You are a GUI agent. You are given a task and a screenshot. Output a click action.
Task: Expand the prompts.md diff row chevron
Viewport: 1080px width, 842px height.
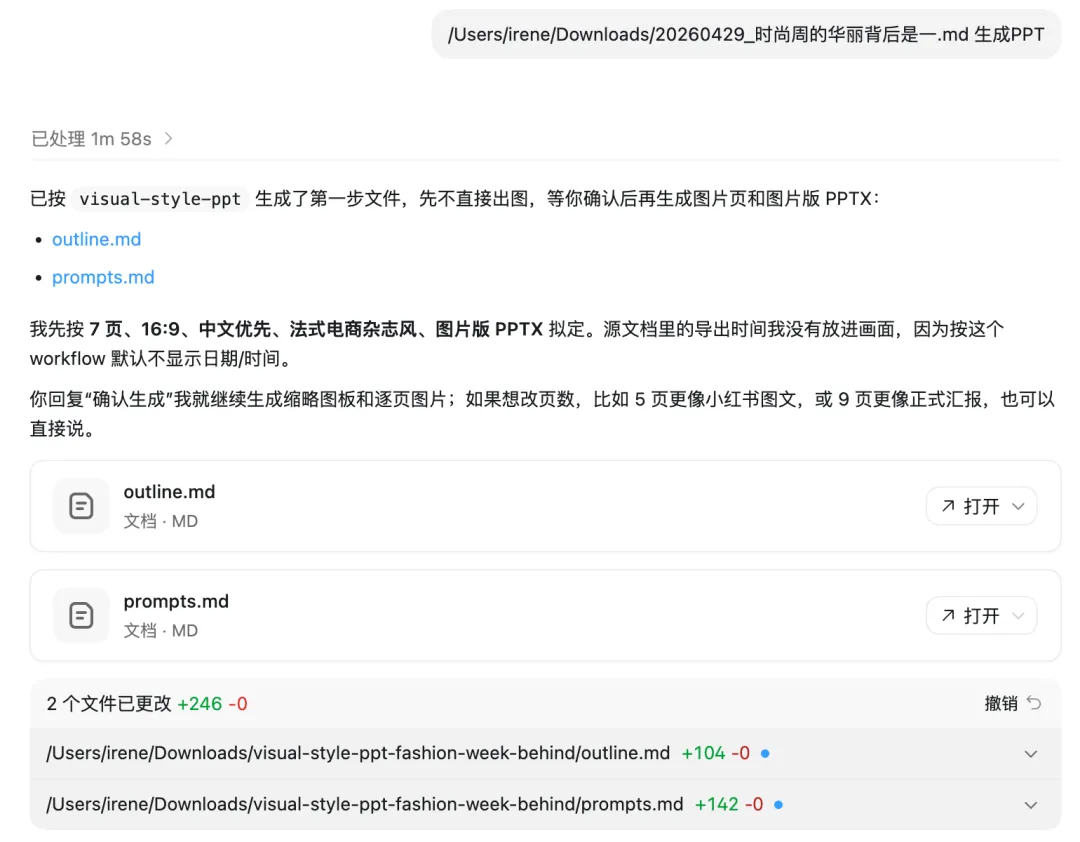[1031, 805]
